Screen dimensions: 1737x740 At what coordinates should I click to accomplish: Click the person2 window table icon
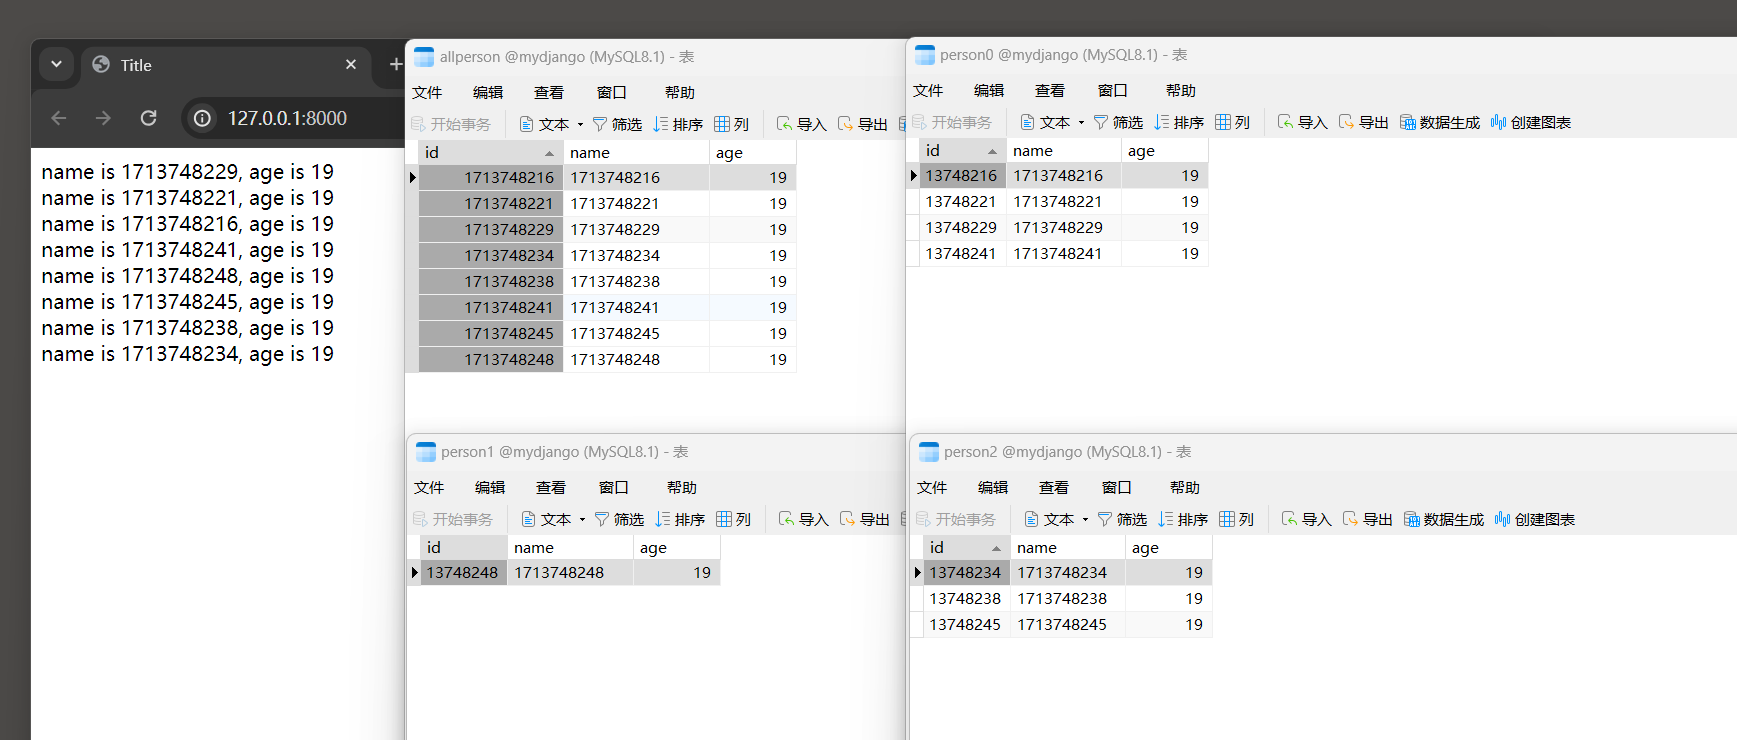928,451
